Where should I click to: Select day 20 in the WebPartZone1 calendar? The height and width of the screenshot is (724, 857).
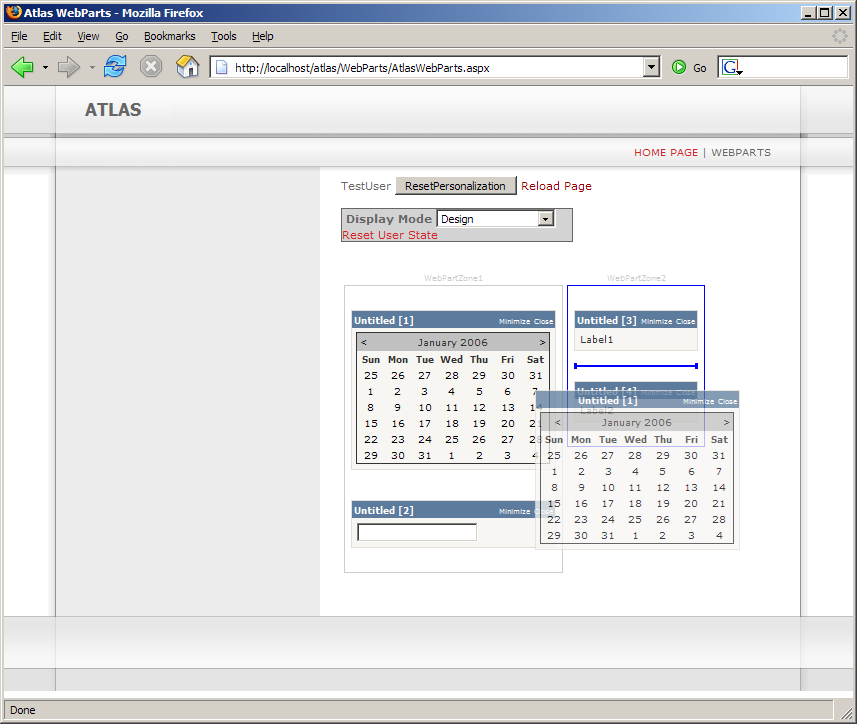coord(508,423)
